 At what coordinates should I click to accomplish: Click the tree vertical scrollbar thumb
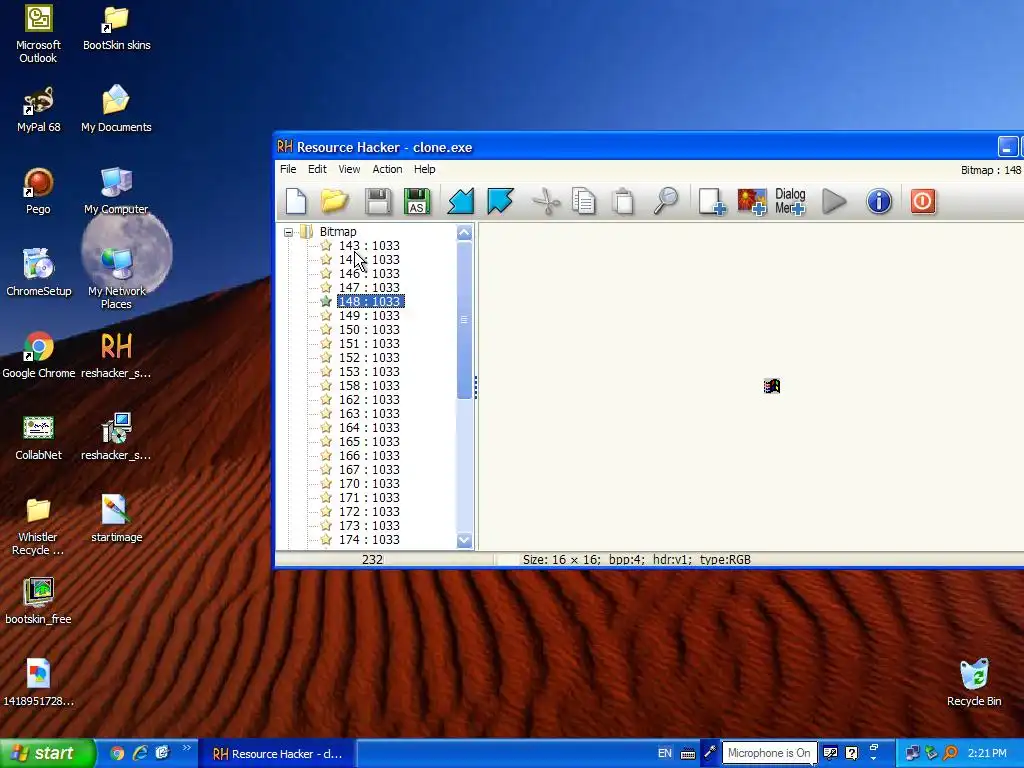click(x=464, y=320)
